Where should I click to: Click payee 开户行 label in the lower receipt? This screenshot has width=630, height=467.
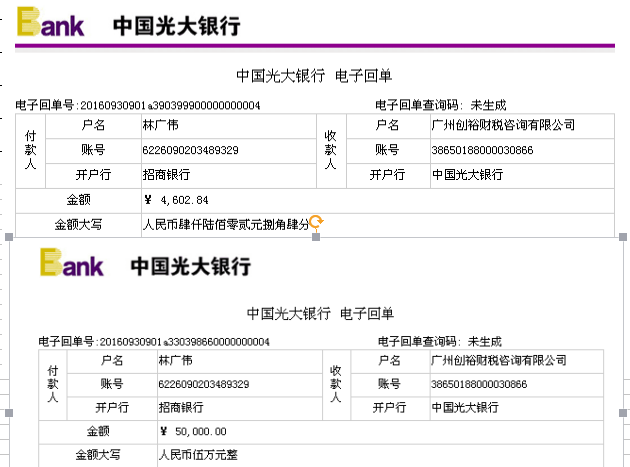tap(389, 408)
